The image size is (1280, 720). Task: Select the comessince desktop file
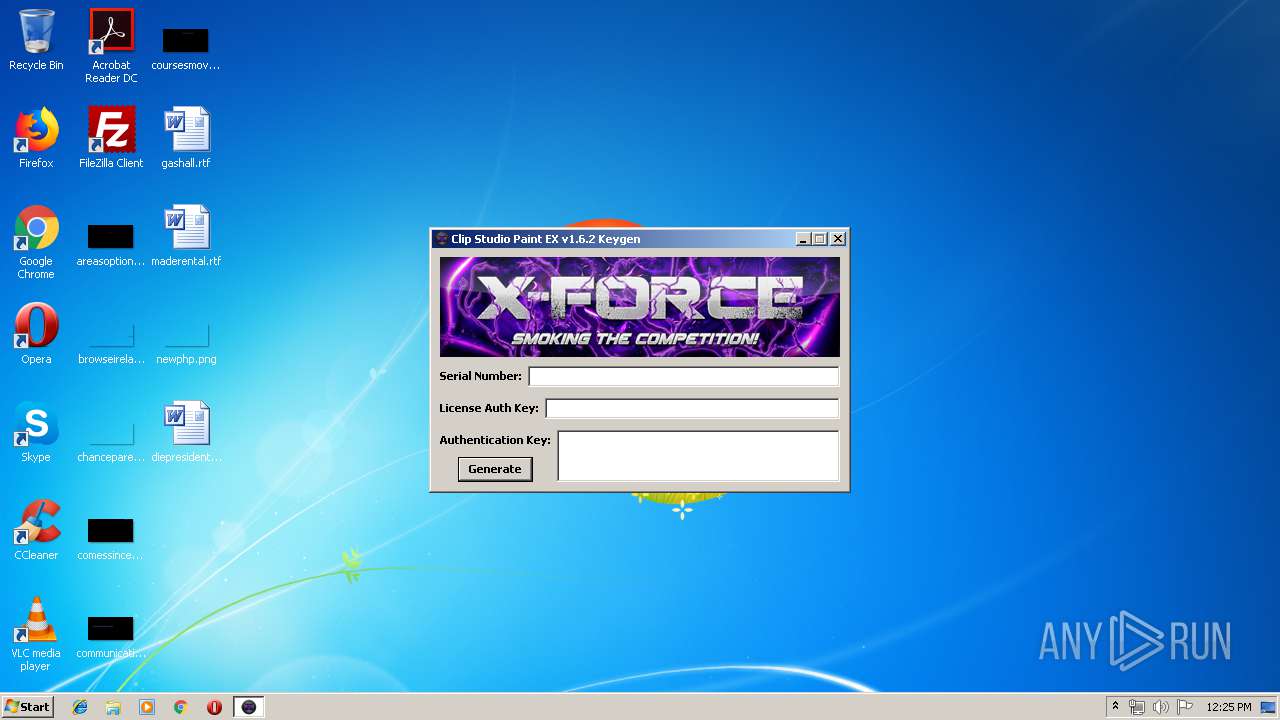(x=110, y=538)
